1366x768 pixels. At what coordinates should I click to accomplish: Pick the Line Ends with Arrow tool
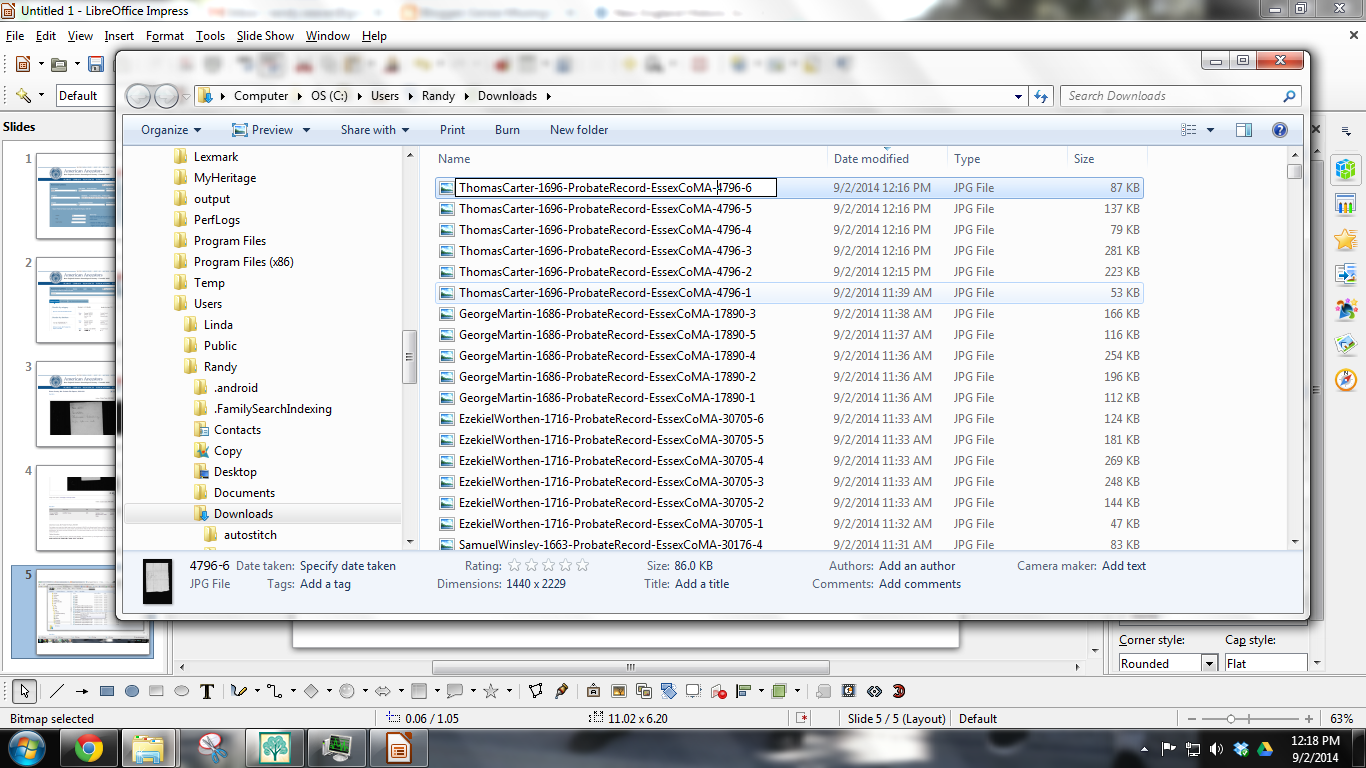point(82,690)
